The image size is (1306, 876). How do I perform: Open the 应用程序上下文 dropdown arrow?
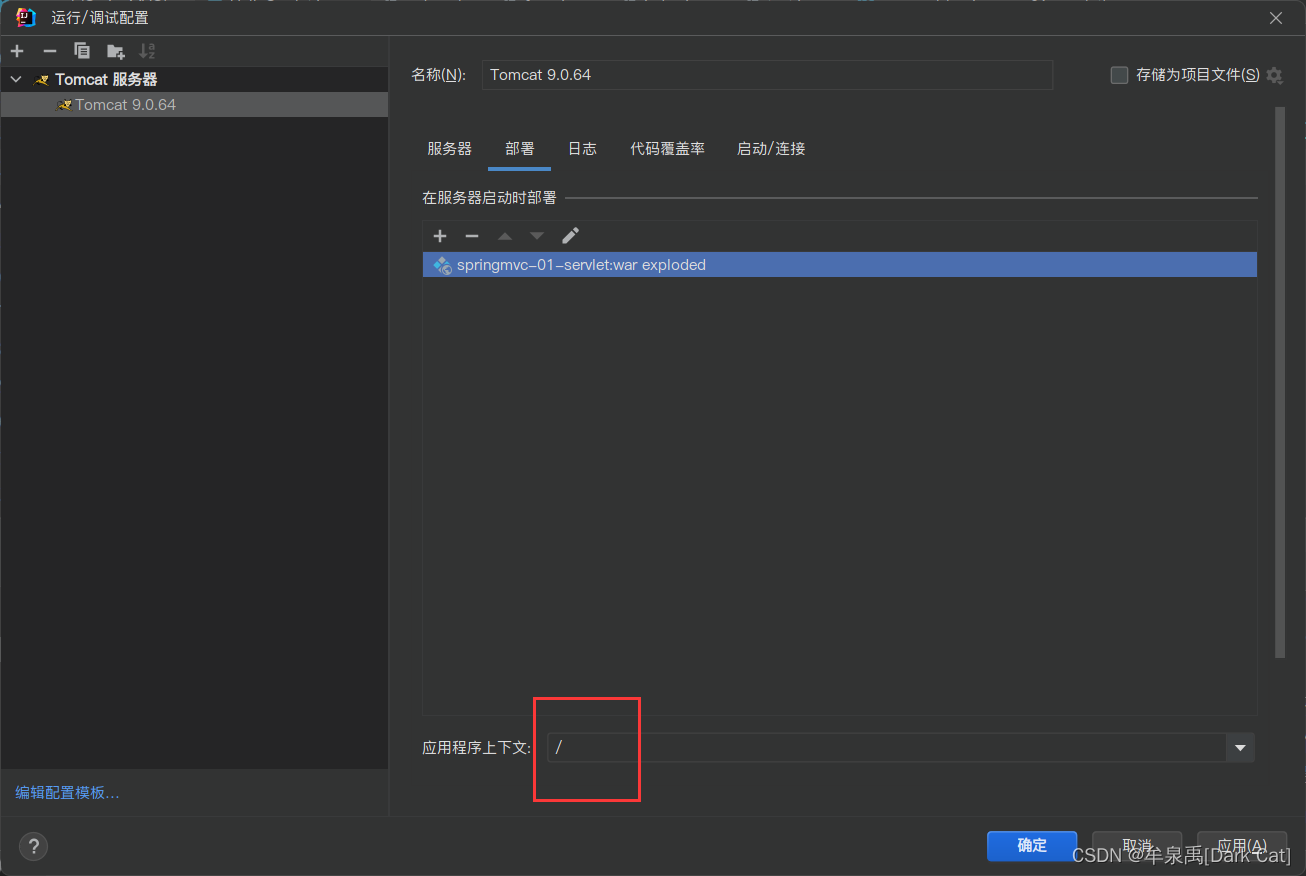(1241, 748)
